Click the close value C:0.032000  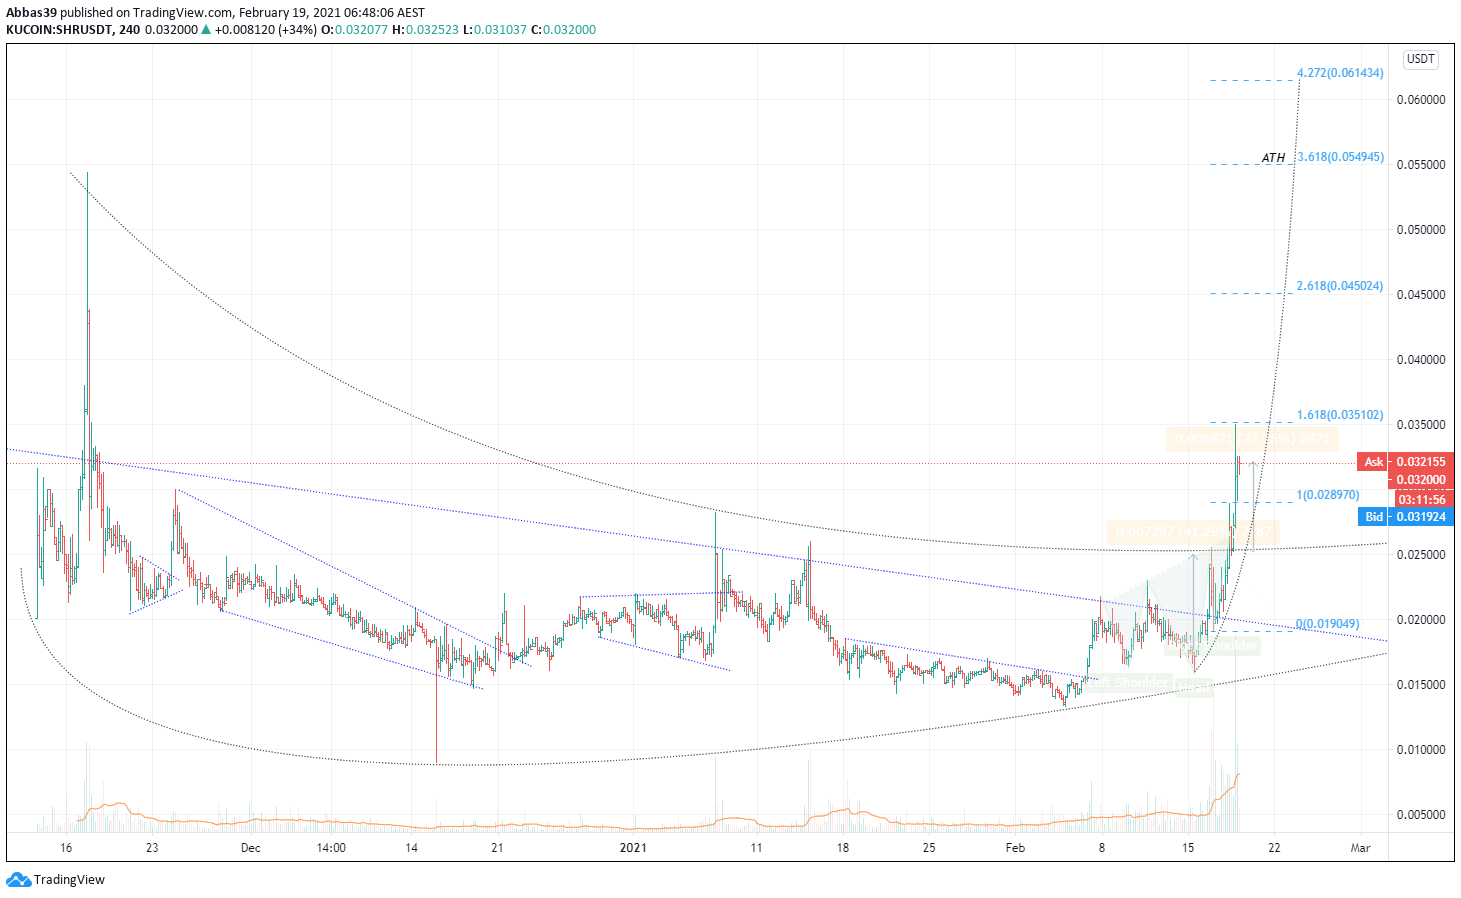[563, 30]
